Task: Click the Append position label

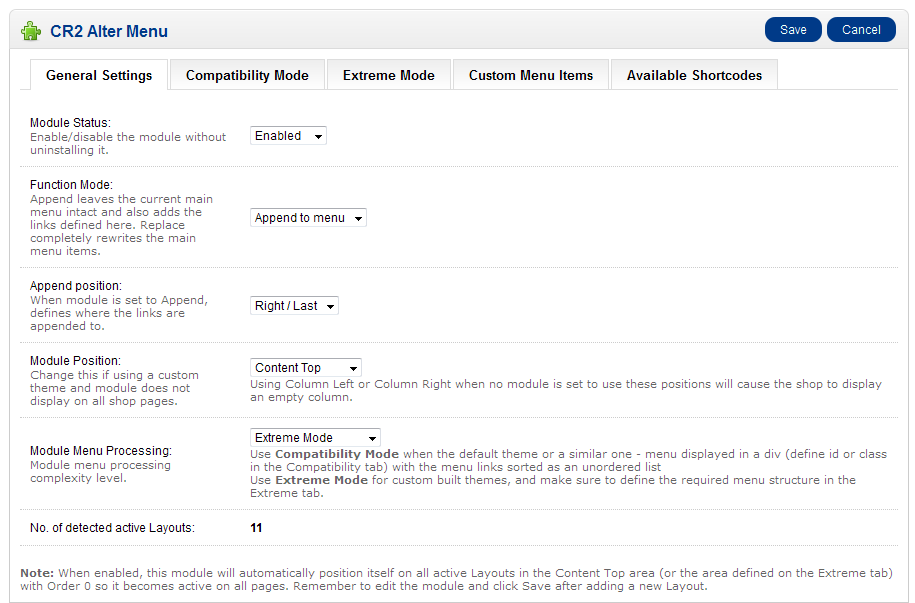Action: tap(76, 286)
